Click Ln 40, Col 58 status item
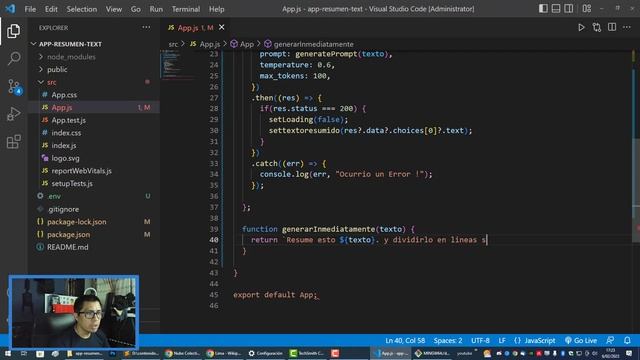Image resolution: width=640 pixels, height=360 pixels. 405,340
